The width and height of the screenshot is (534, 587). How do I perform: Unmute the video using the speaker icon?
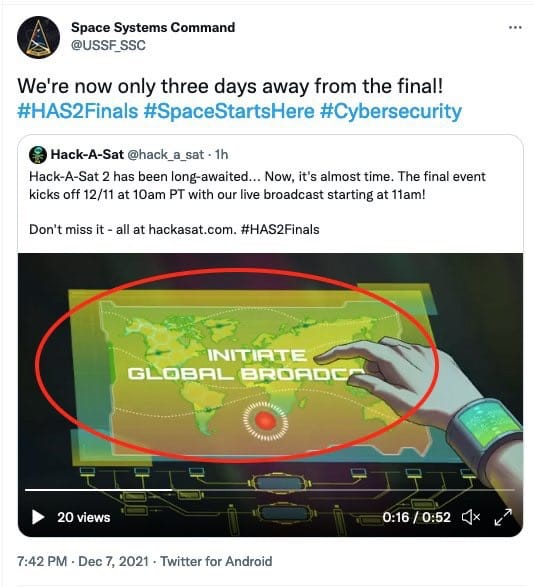[471, 517]
